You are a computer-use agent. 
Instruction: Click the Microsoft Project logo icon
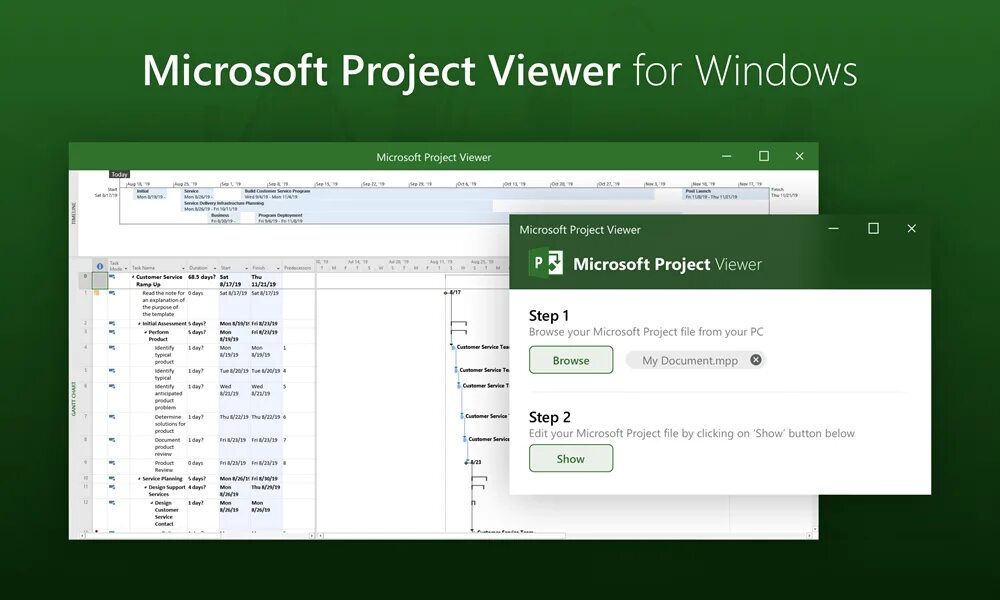pos(546,263)
